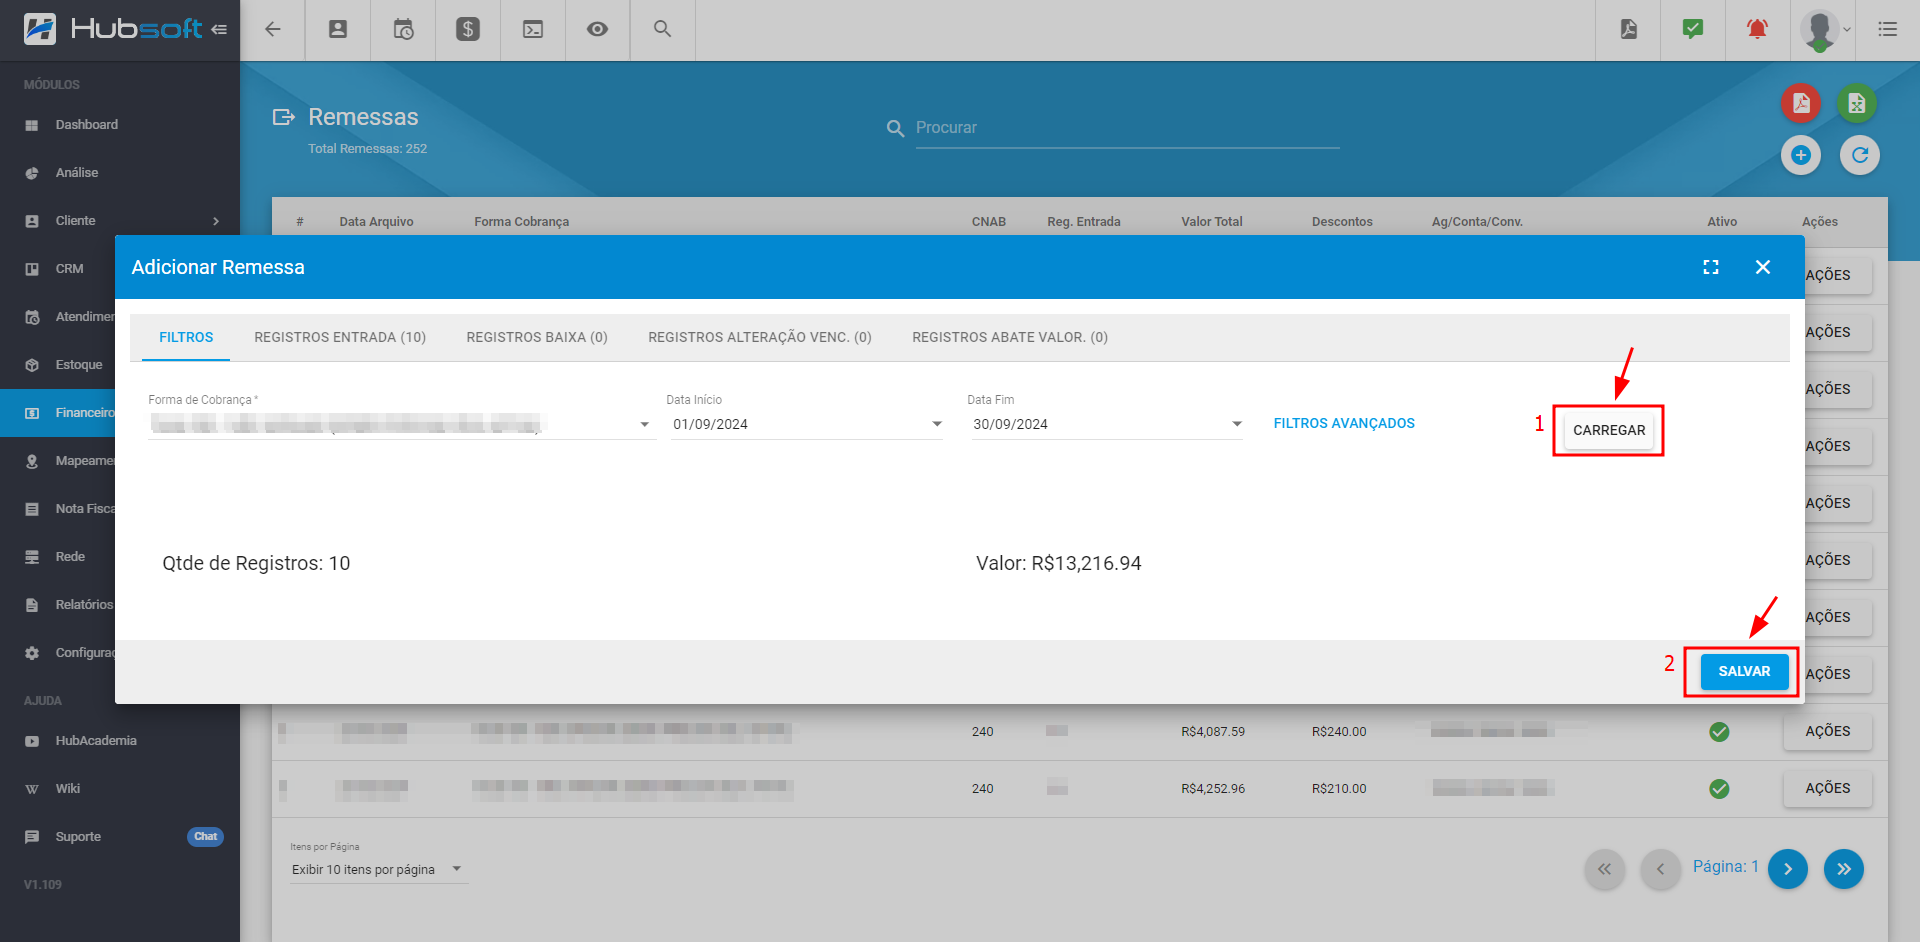Click the Descontos column header
1920x942 pixels.
1342,222
